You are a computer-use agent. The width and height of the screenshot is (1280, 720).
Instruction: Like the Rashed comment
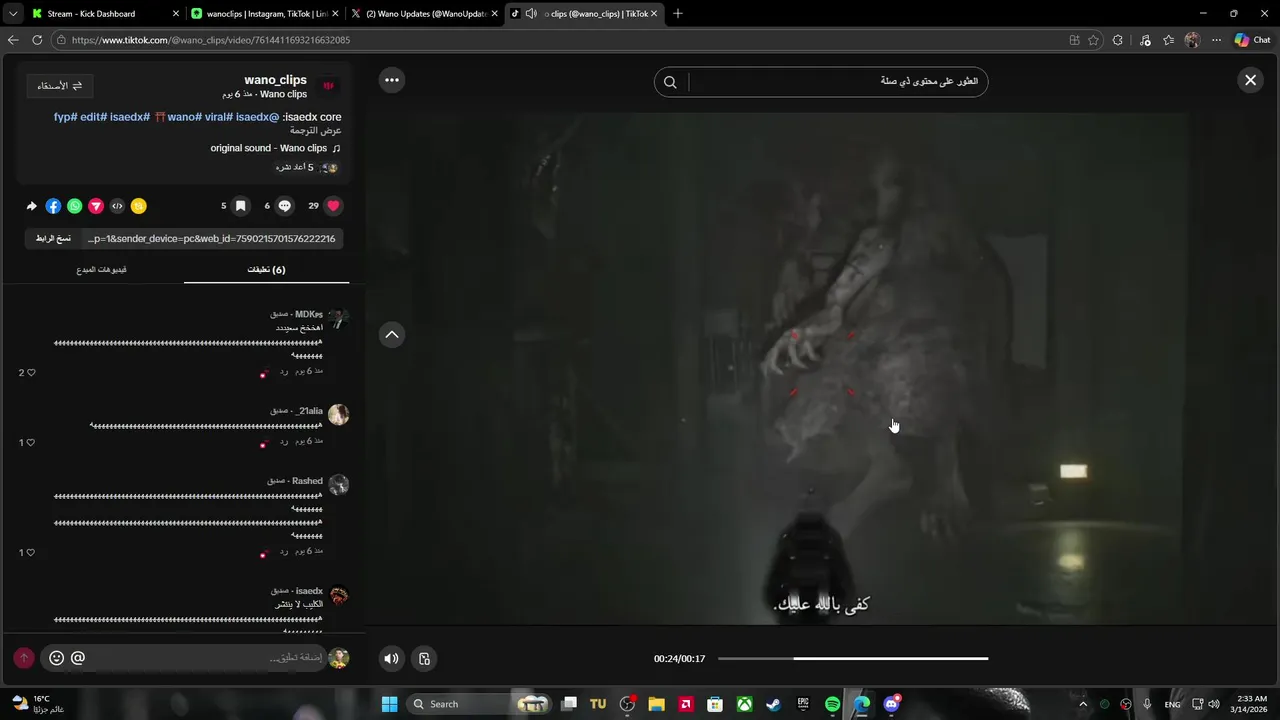[31, 552]
